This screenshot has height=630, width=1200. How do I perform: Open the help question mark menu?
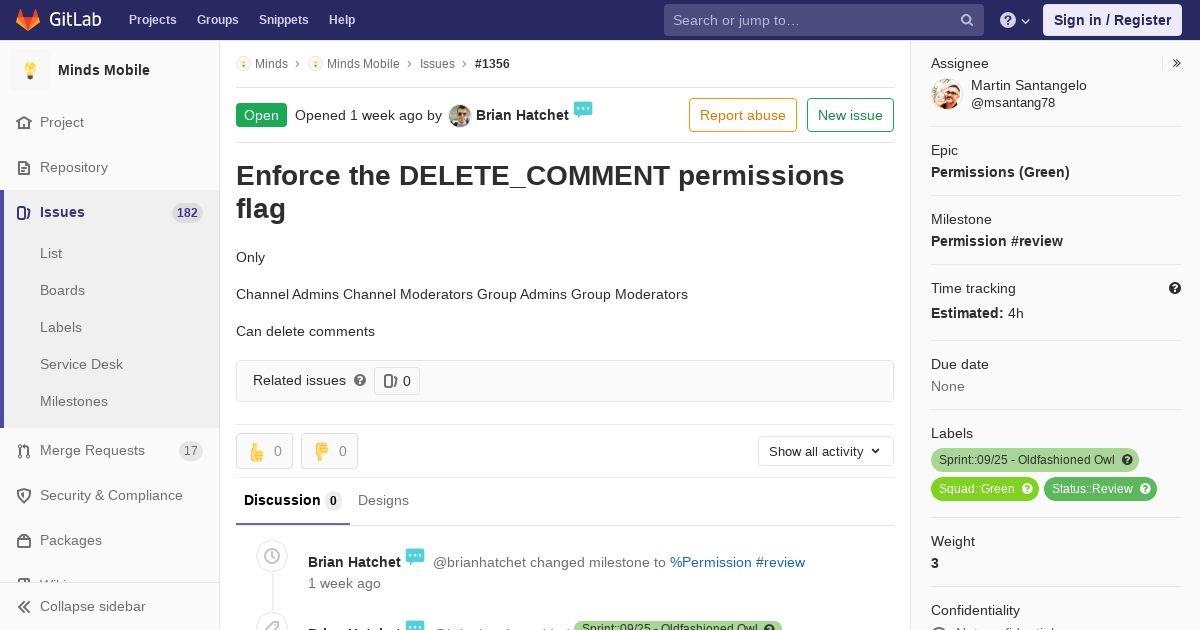click(1015, 20)
